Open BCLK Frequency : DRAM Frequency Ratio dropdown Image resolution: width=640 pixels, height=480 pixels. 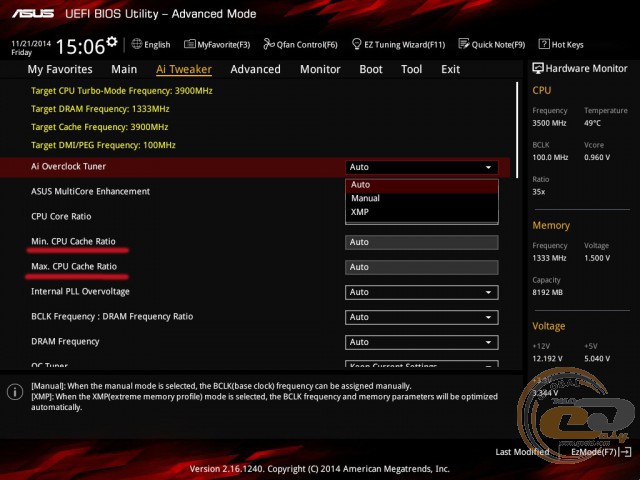click(422, 318)
